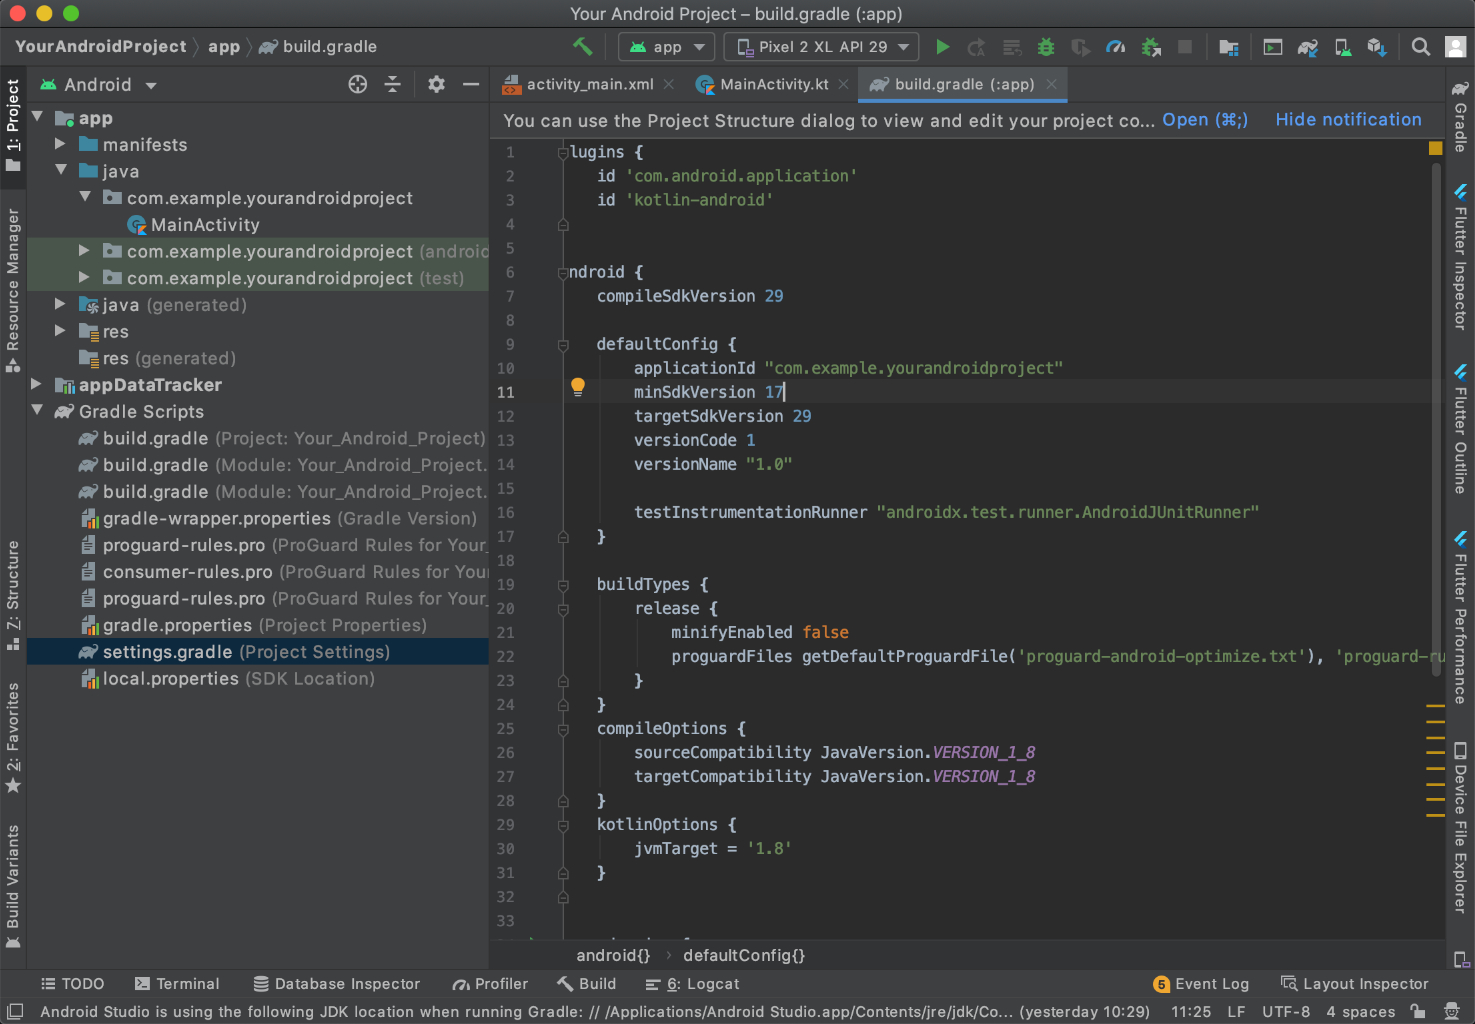Viewport: 1475px width, 1024px height.
Task: Open the Android project view dropdown
Action: click(98, 85)
